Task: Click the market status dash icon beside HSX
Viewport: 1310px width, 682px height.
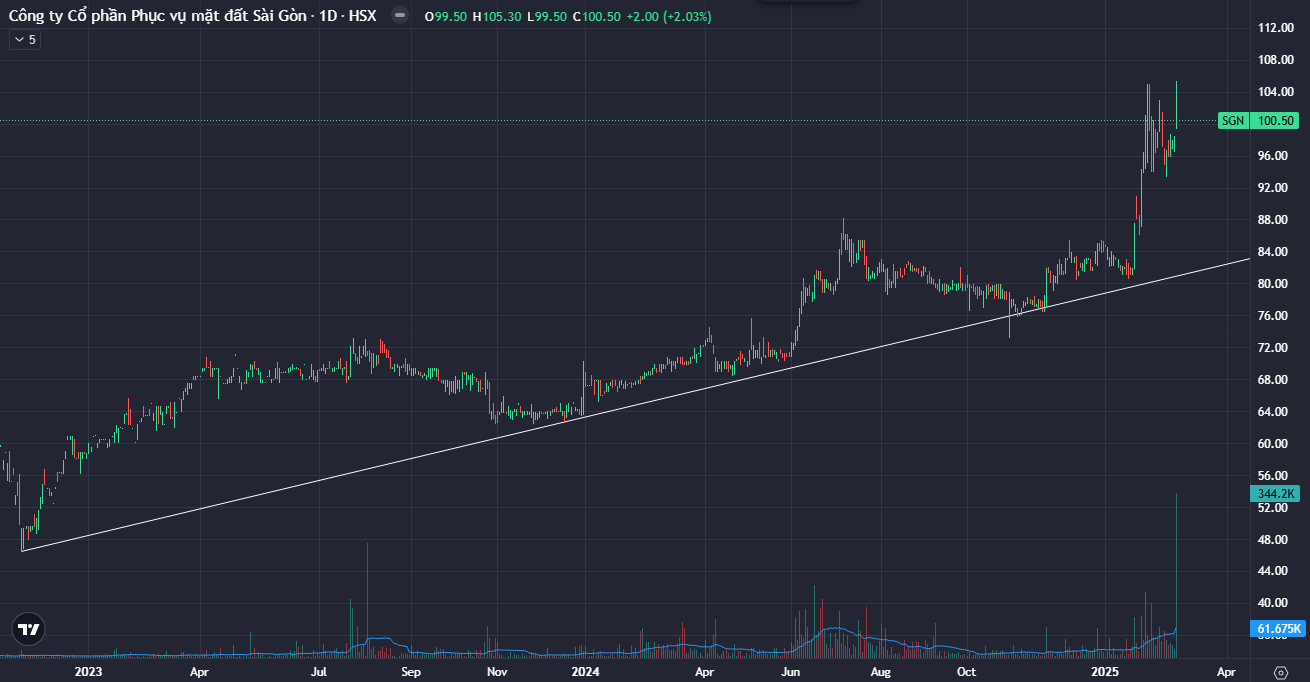Action: click(x=400, y=16)
